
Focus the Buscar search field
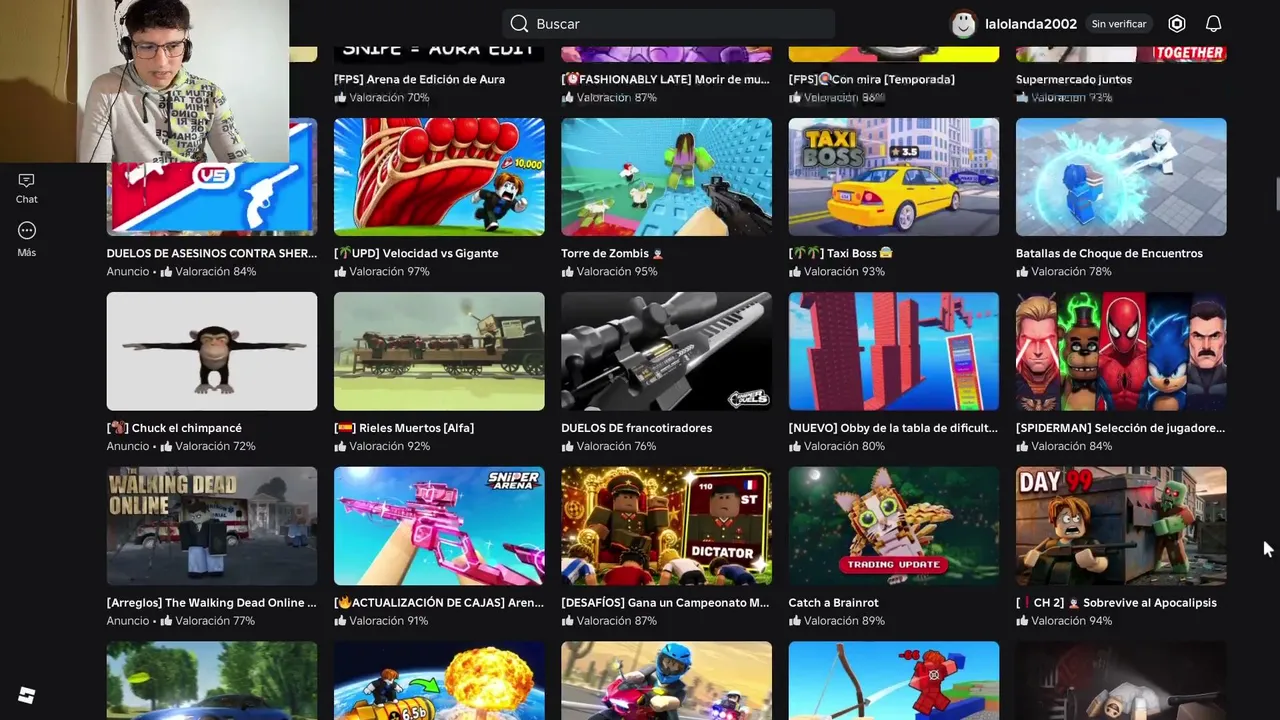[x=668, y=24]
